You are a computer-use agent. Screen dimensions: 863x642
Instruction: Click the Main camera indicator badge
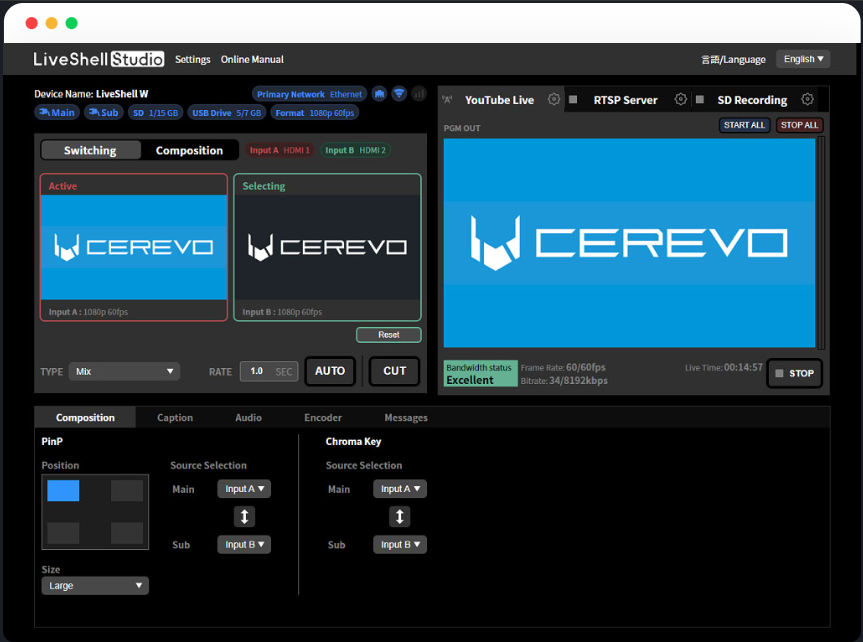57,112
